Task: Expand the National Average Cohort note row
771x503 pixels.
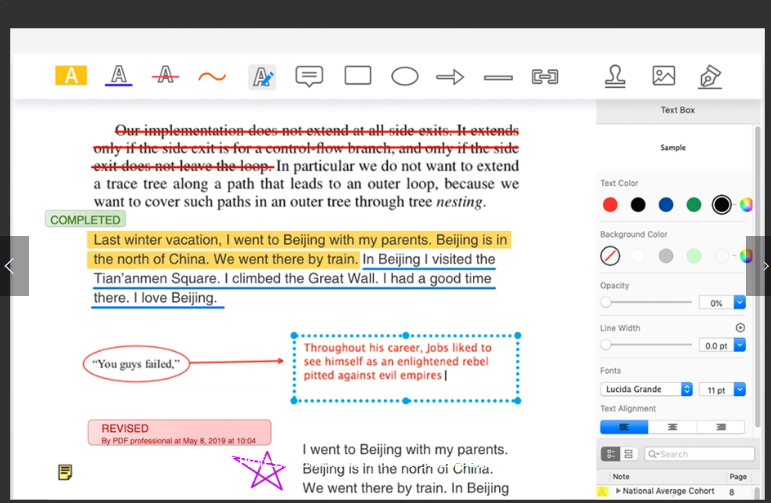Action: pos(618,491)
